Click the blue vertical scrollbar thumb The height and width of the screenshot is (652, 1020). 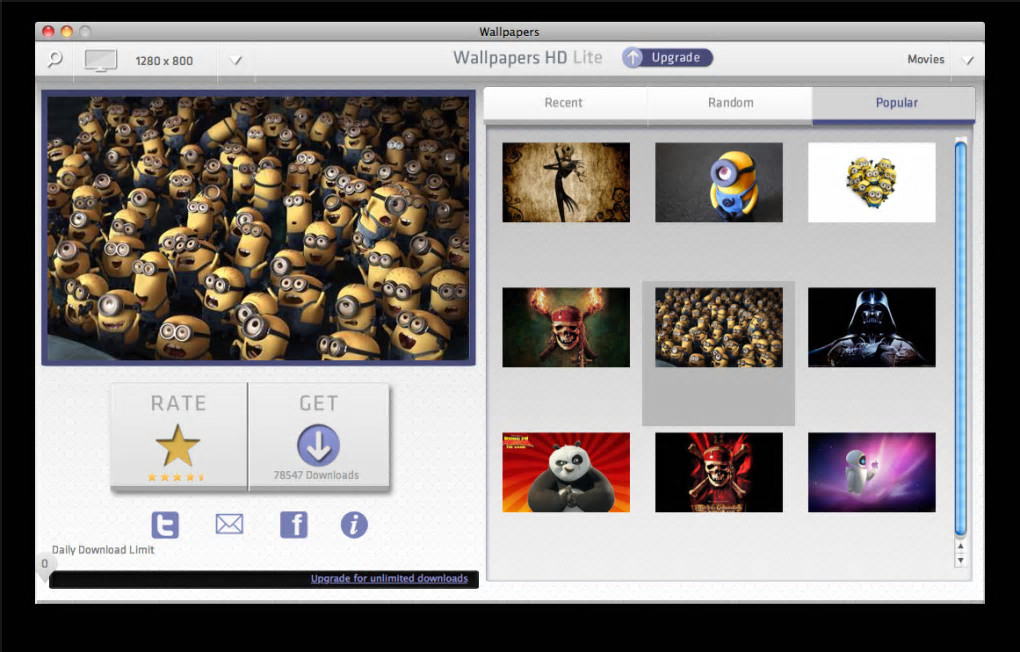coord(960,337)
